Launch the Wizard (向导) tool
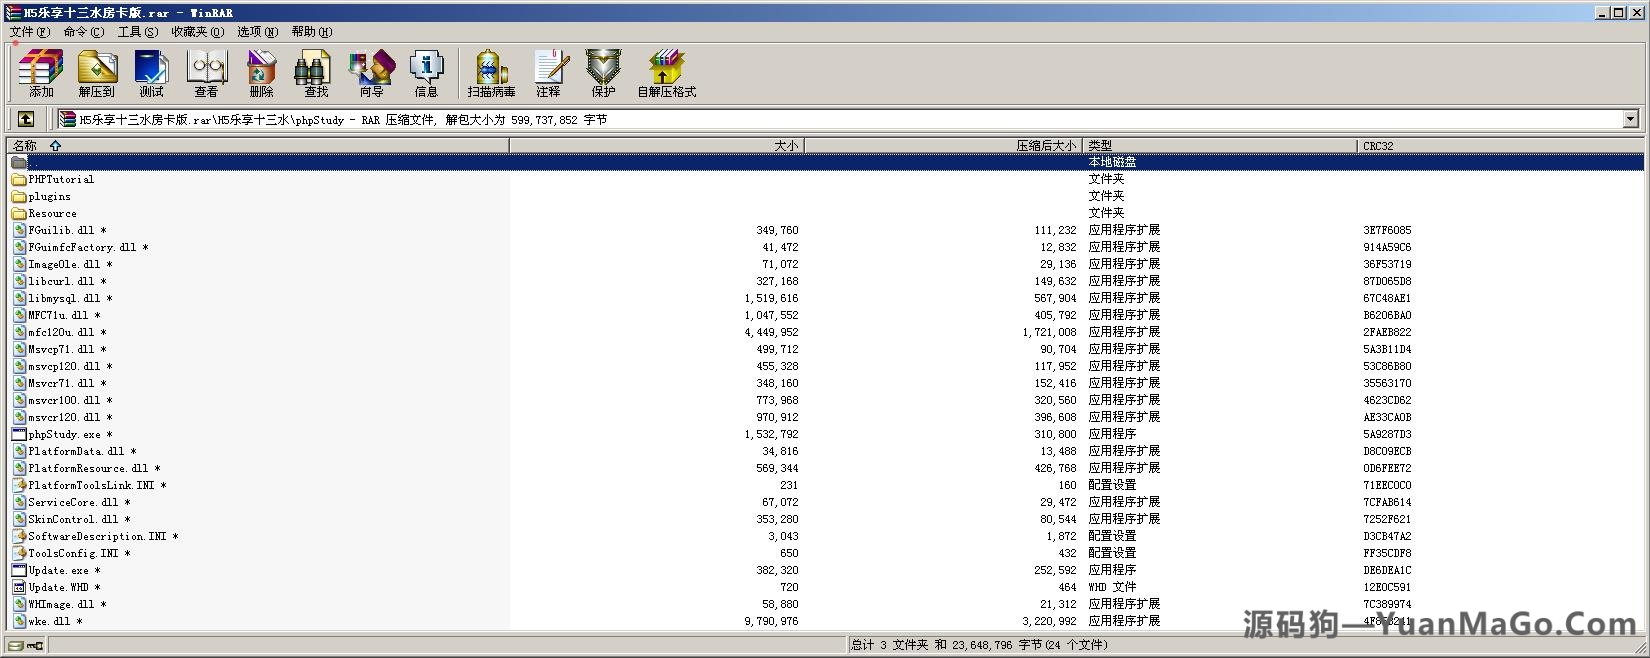 [371, 73]
